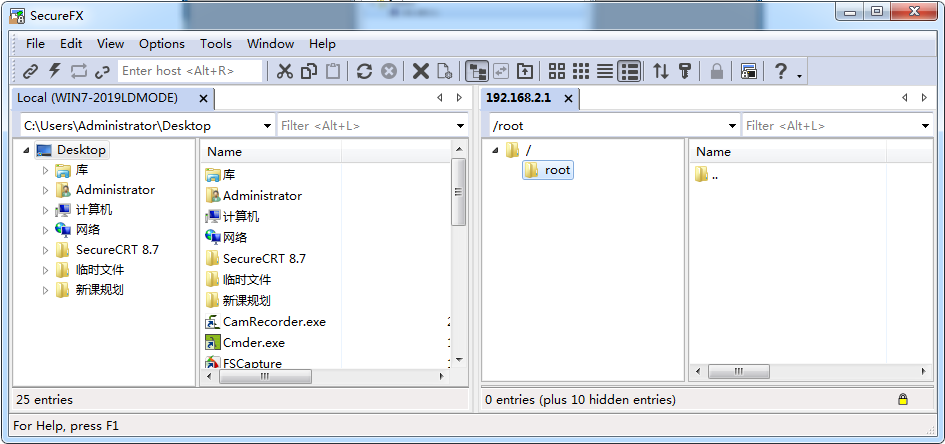
Task: Click the Paste clipboard icon
Action: (x=333, y=71)
